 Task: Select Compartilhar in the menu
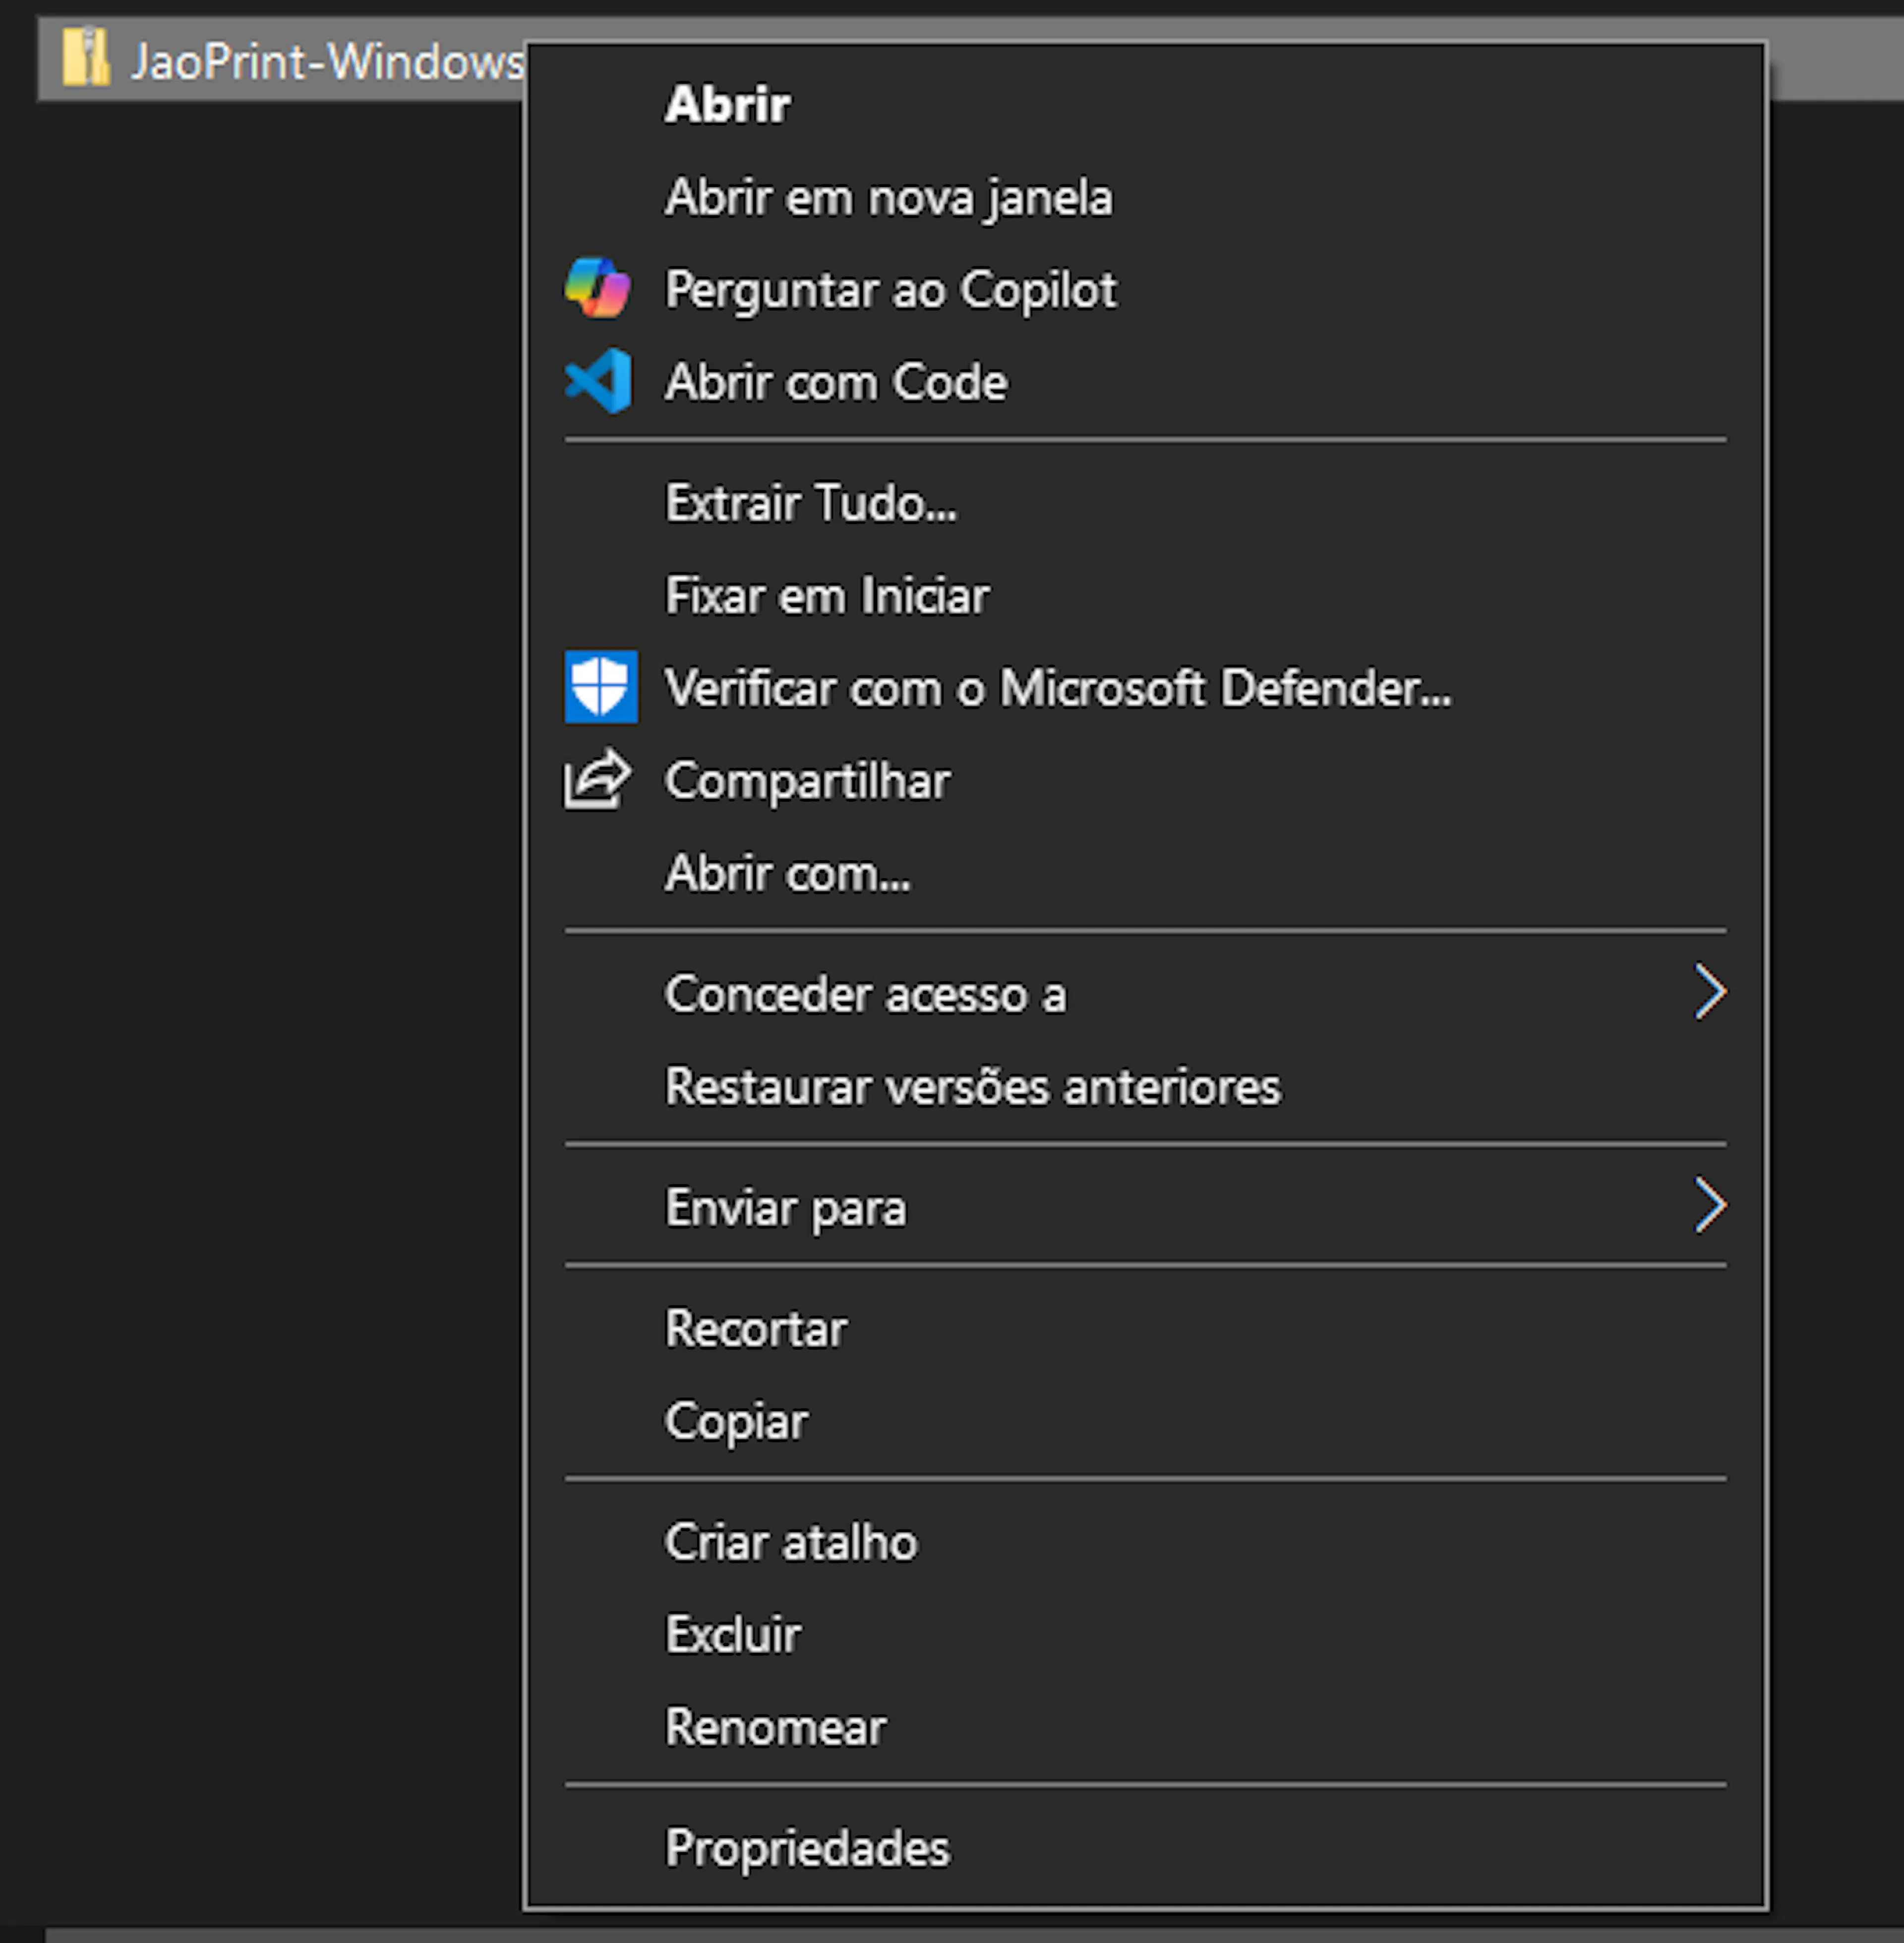pos(1145,780)
